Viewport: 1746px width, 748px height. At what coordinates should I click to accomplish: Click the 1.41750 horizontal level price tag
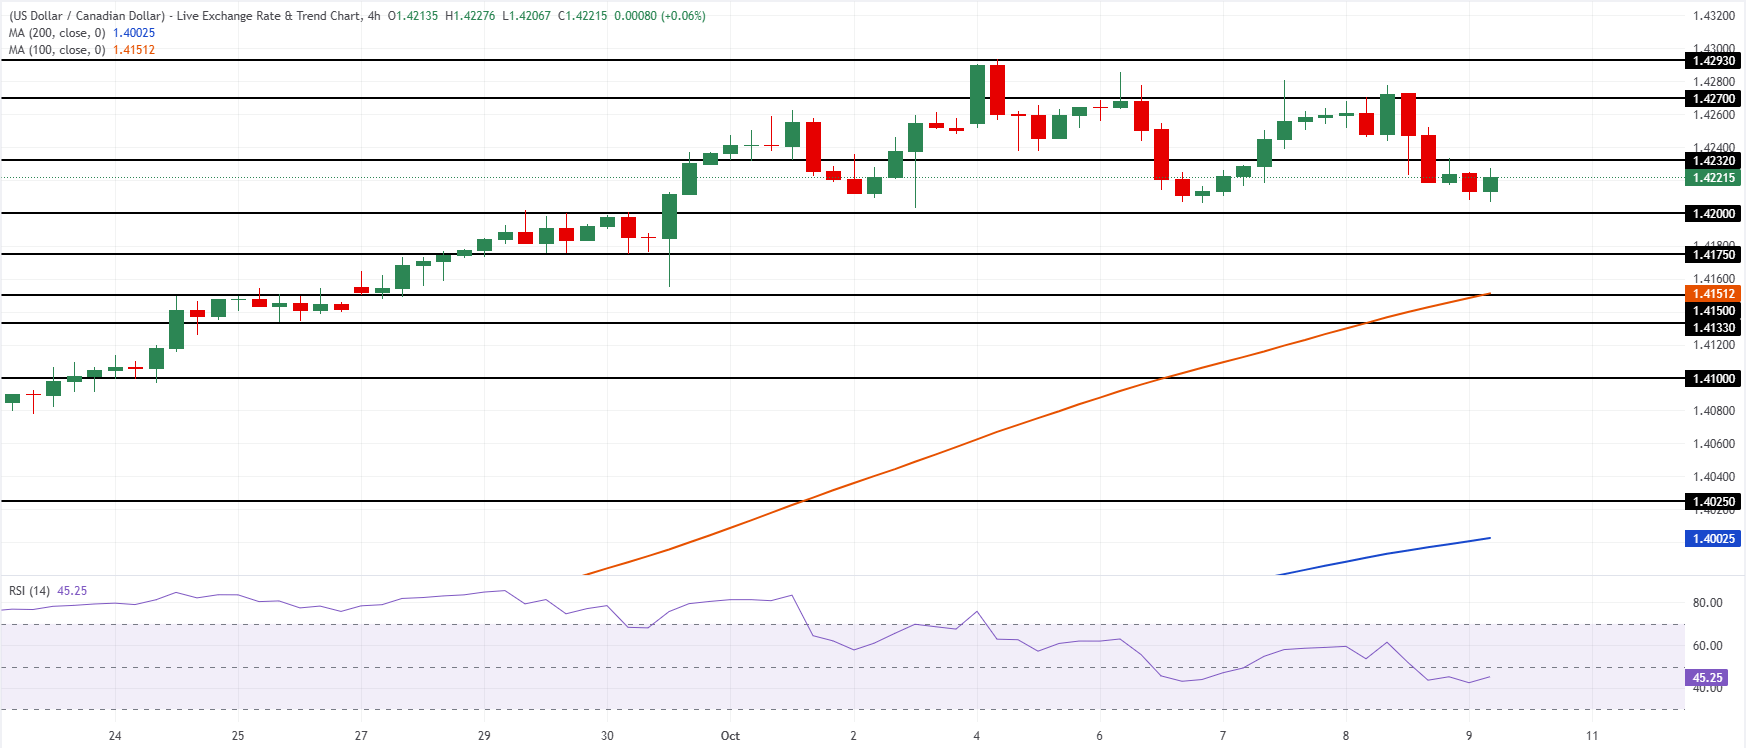pos(1713,255)
